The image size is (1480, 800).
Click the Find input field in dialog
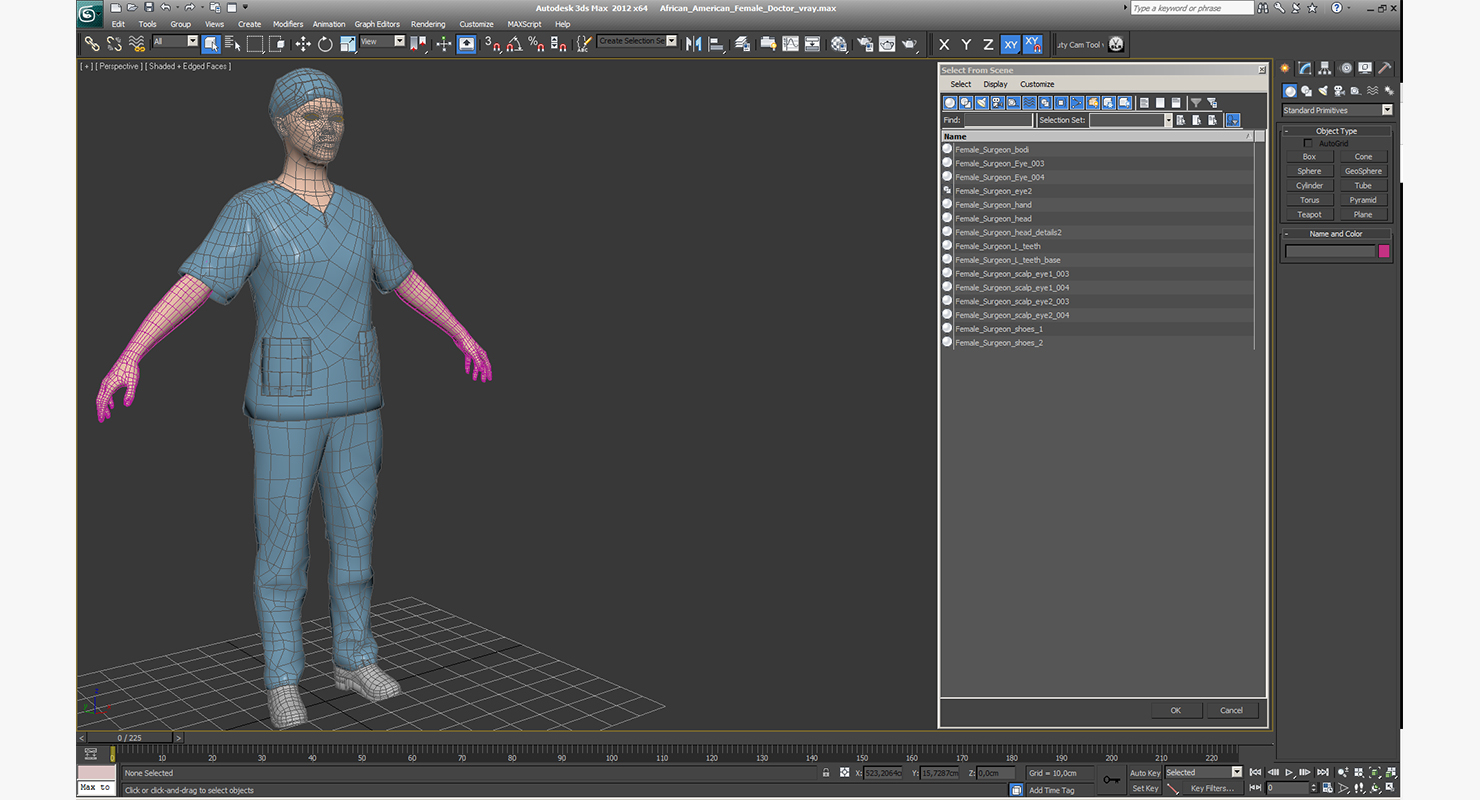tap(998, 120)
